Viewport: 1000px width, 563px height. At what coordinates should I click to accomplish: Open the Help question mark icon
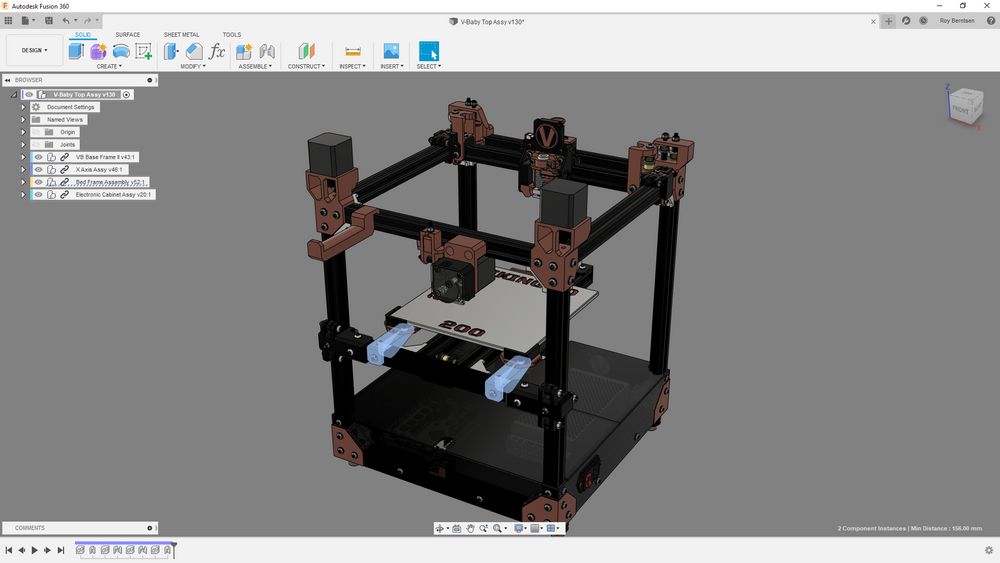[990, 20]
